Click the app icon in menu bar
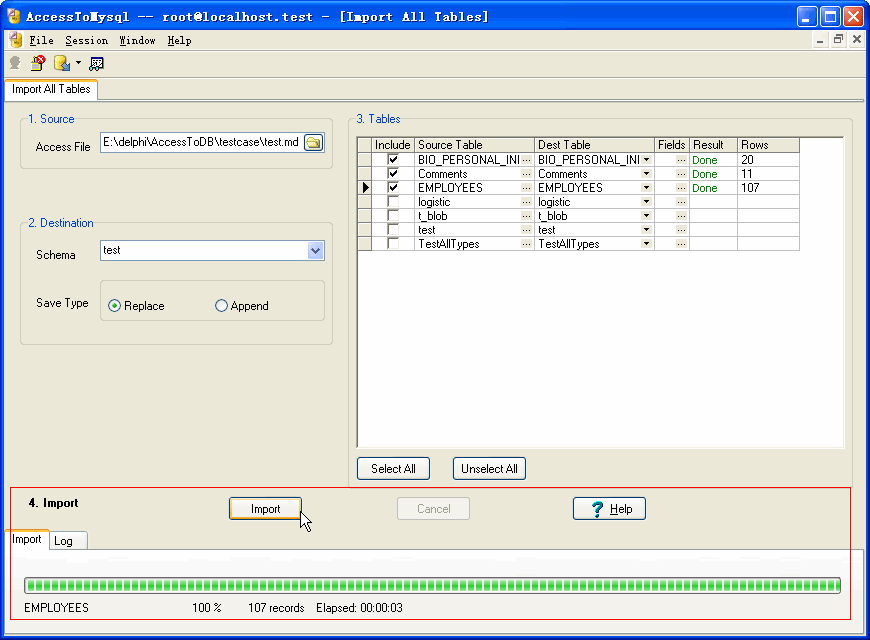The height and width of the screenshot is (640, 870). pos(16,41)
